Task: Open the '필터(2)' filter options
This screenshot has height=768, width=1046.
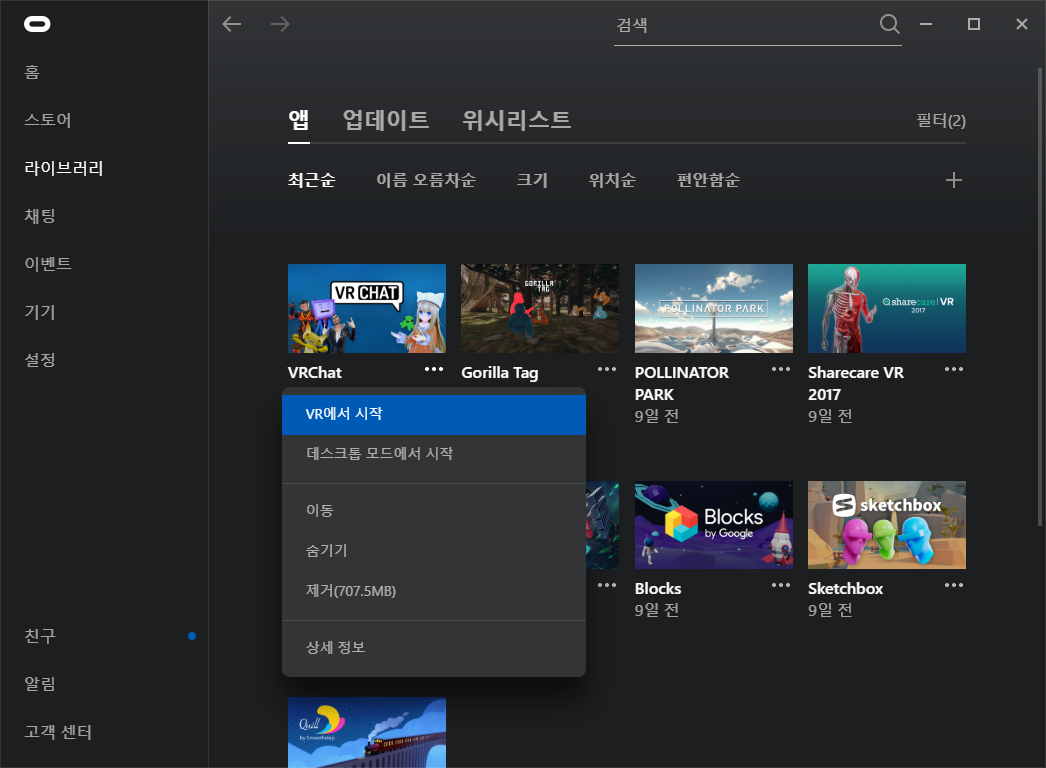Action: (x=941, y=121)
